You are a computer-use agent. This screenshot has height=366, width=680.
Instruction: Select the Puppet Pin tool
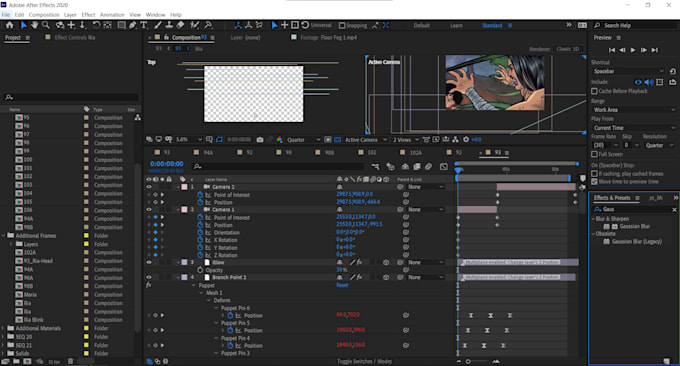209,25
